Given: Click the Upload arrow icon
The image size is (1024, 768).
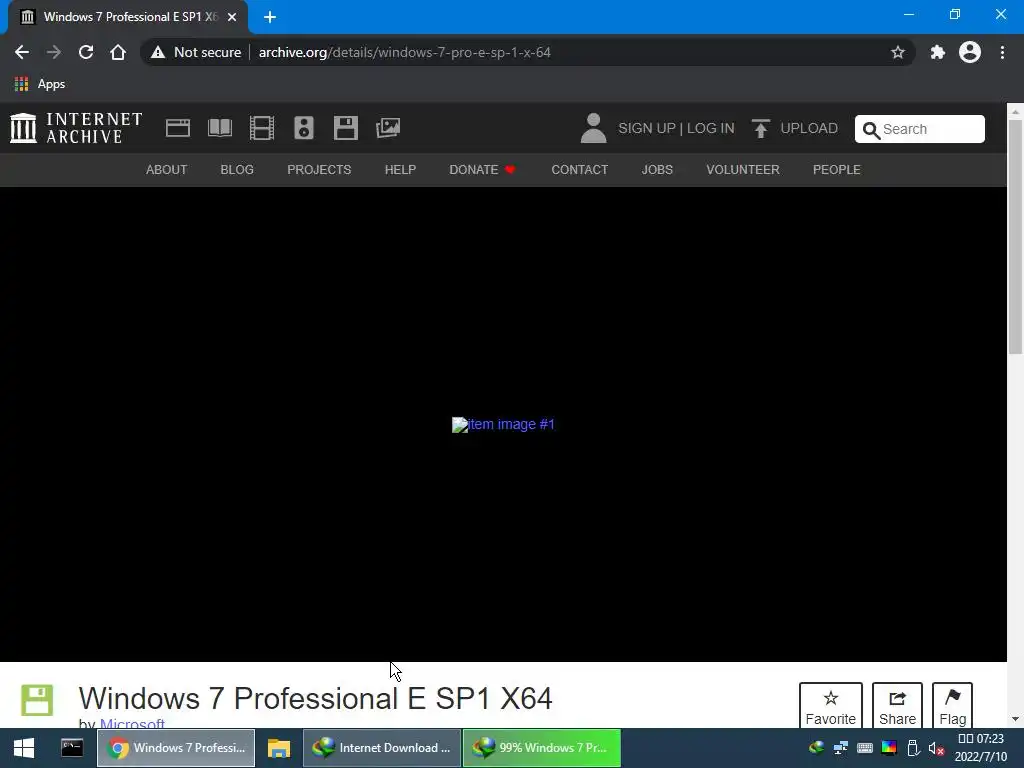Looking at the screenshot, I should click(760, 129).
